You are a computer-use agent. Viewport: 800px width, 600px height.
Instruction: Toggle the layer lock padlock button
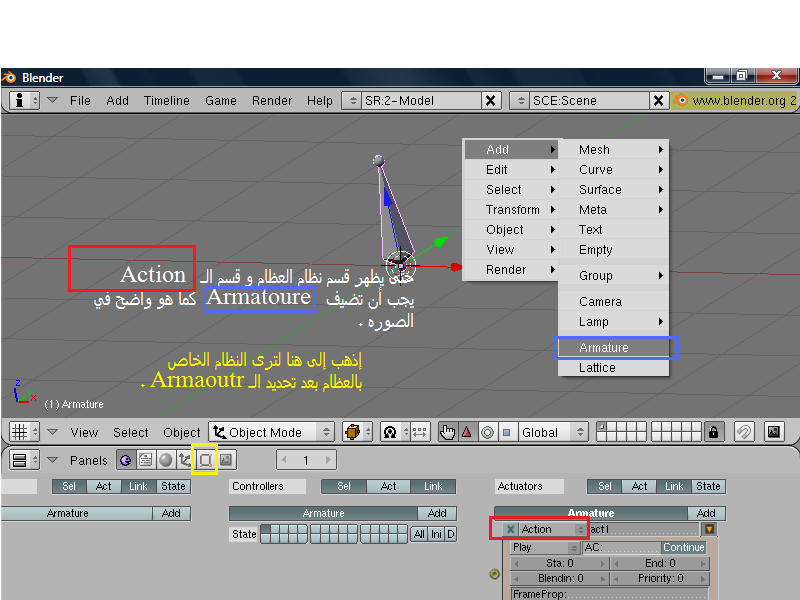tap(713, 432)
